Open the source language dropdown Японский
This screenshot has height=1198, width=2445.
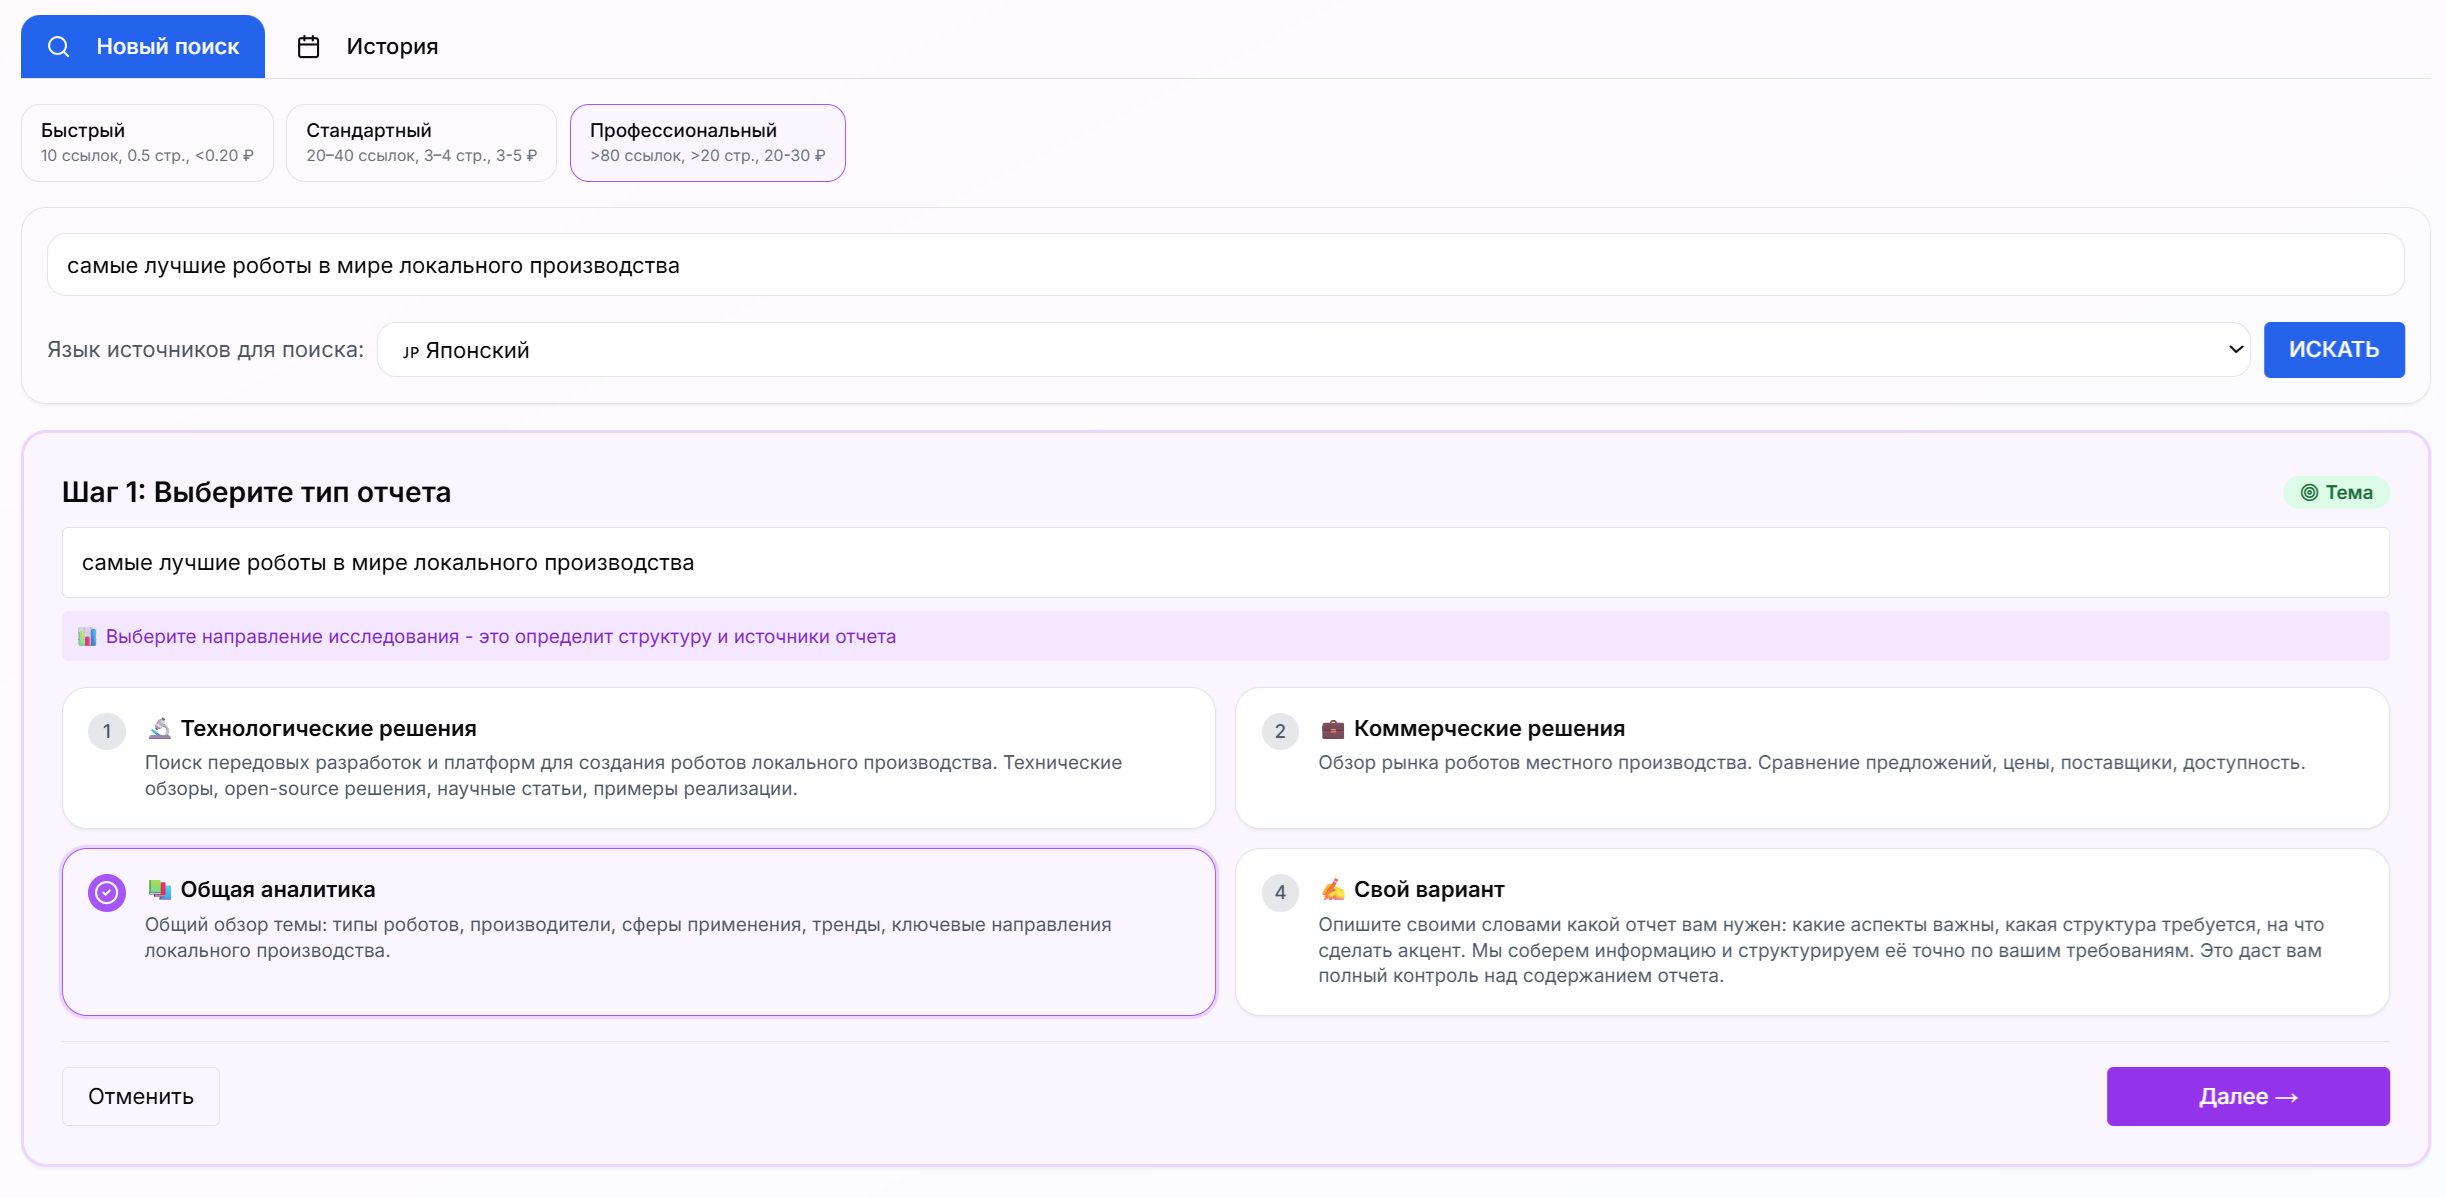coord(1300,350)
